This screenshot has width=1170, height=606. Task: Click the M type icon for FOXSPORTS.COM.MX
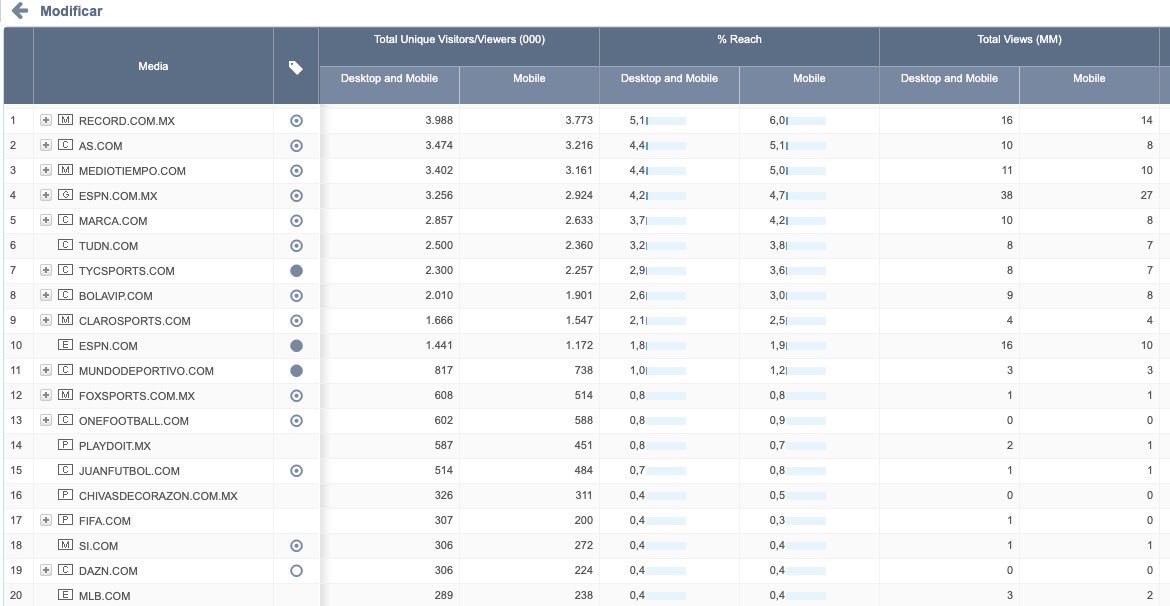click(x=65, y=396)
